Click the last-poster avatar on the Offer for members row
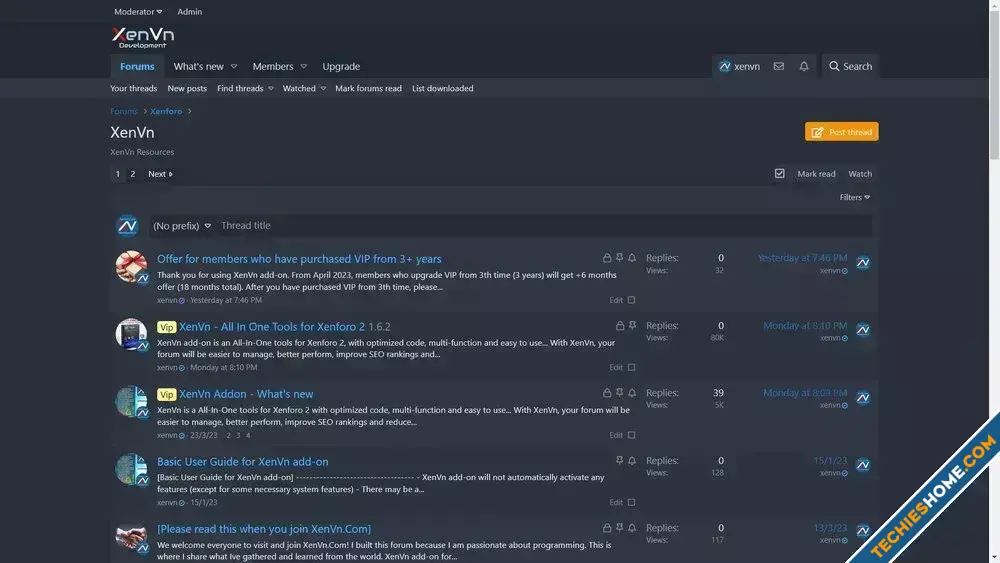 tap(863, 263)
